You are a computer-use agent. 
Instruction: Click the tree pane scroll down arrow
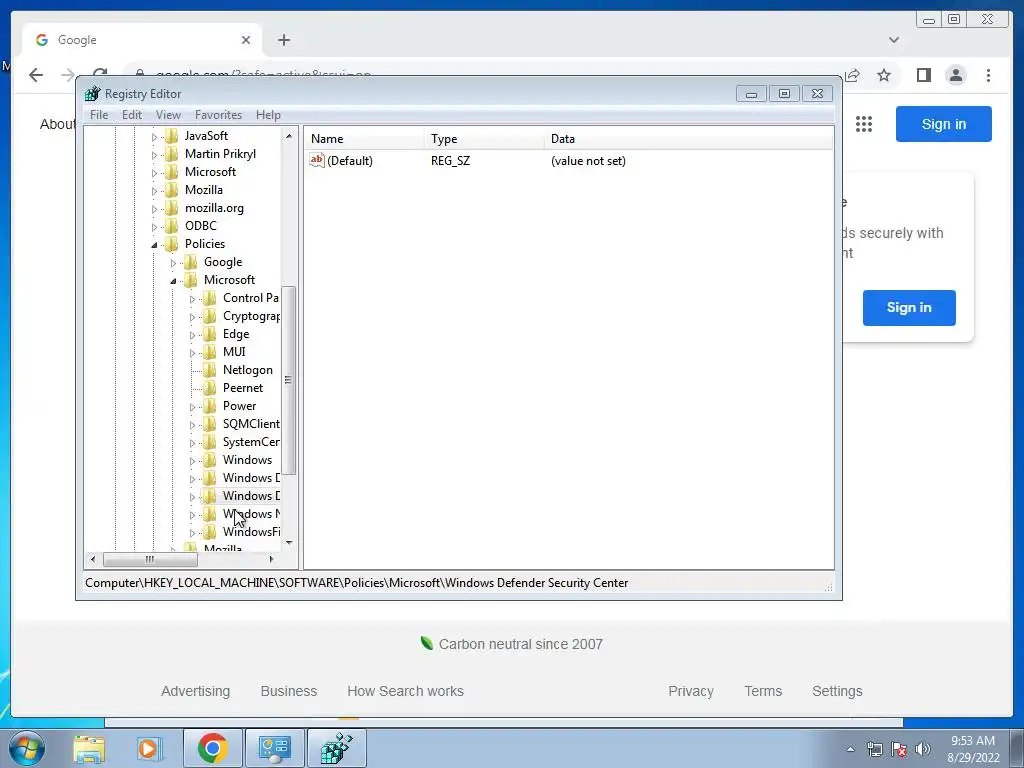click(x=289, y=542)
